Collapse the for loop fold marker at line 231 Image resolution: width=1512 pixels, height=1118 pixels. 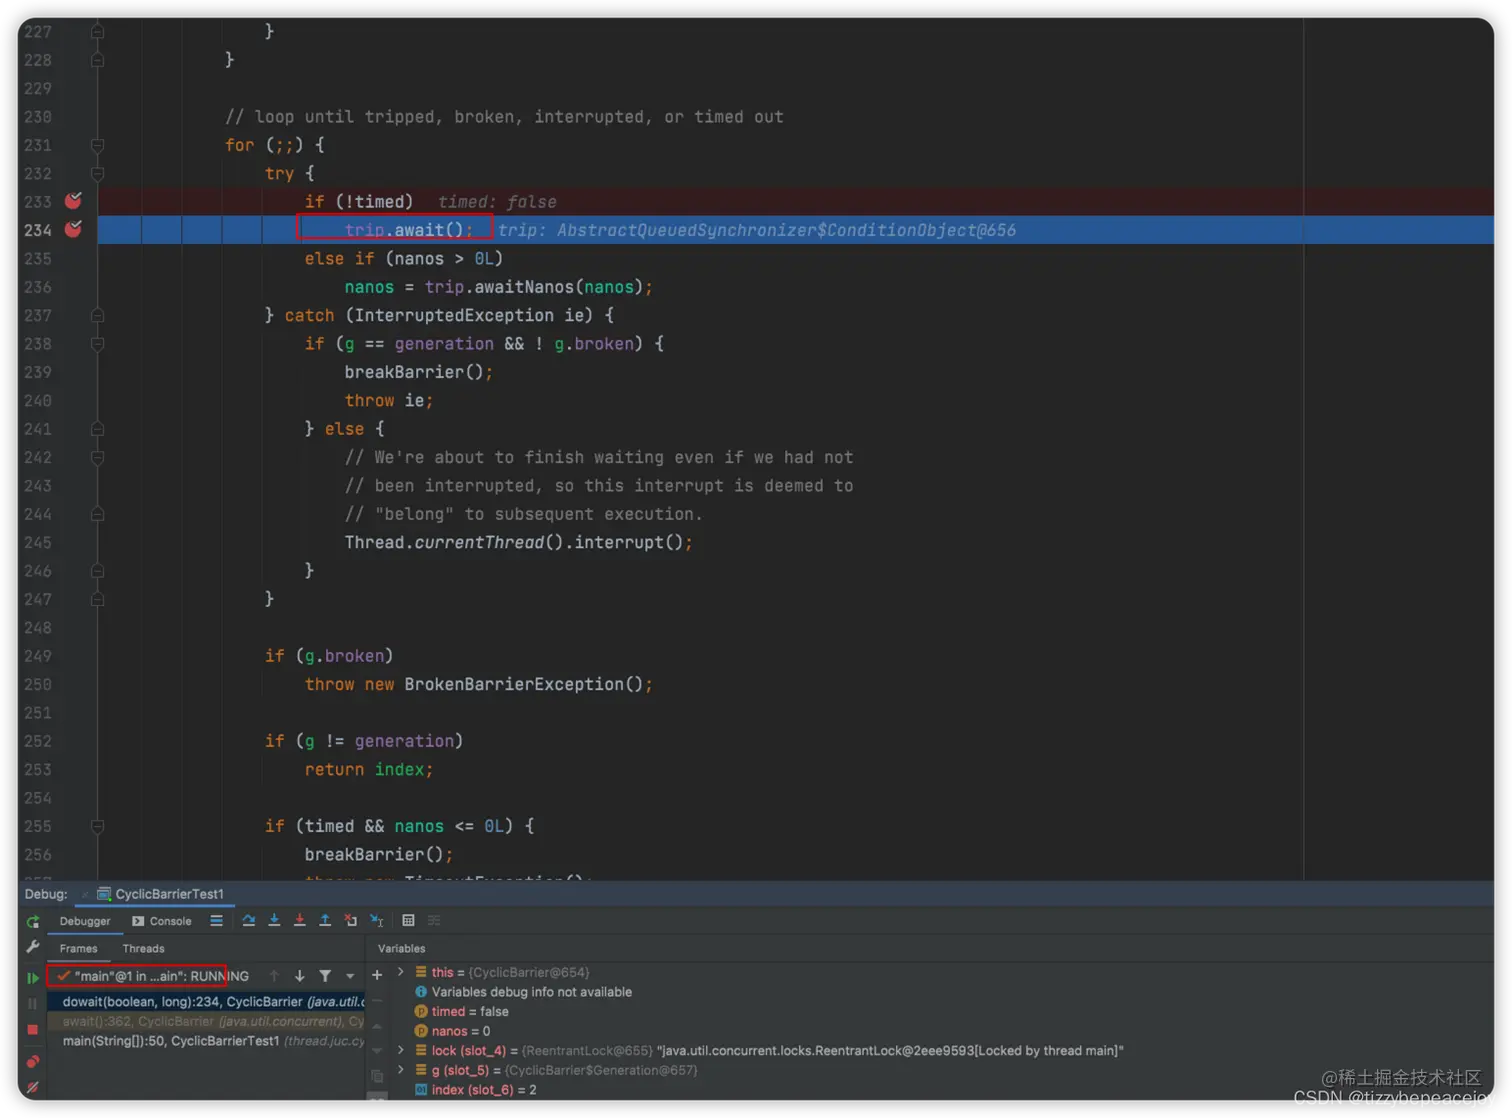pyautogui.click(x=97, y=145)
